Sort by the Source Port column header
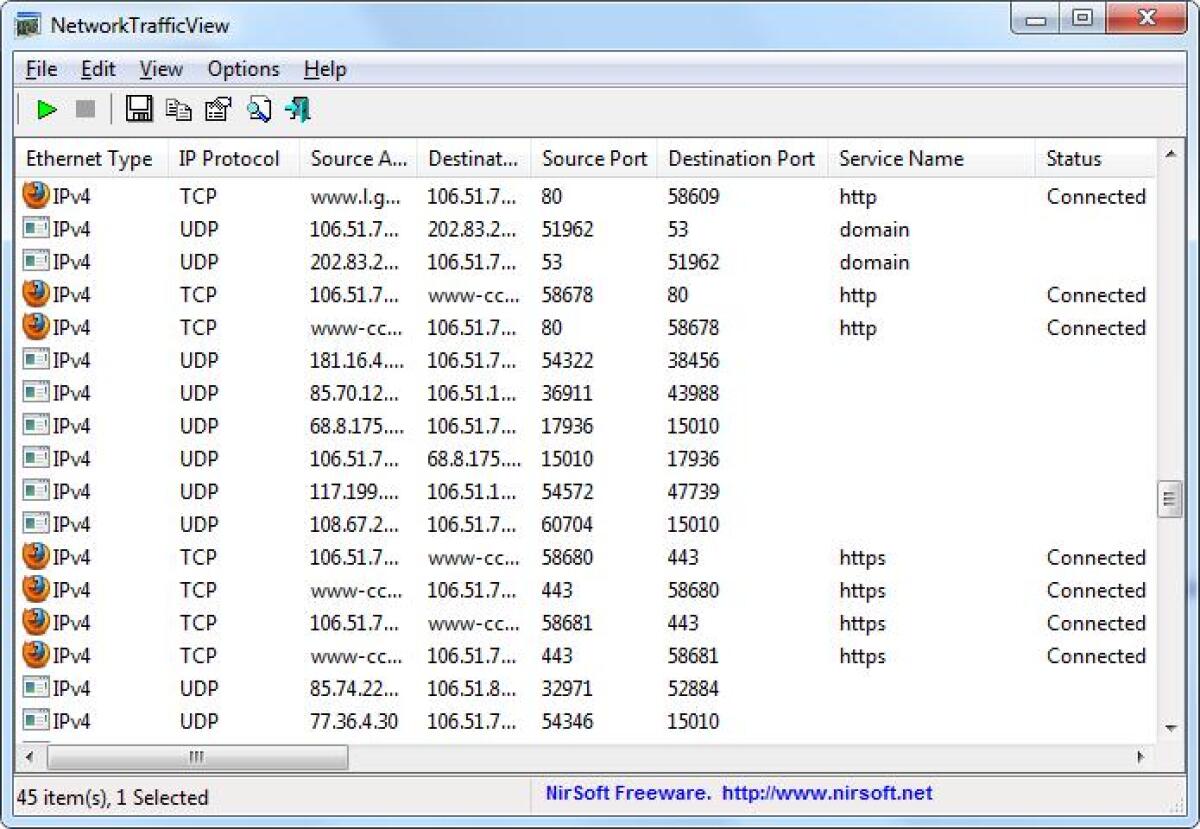 [x=594, y=158]
